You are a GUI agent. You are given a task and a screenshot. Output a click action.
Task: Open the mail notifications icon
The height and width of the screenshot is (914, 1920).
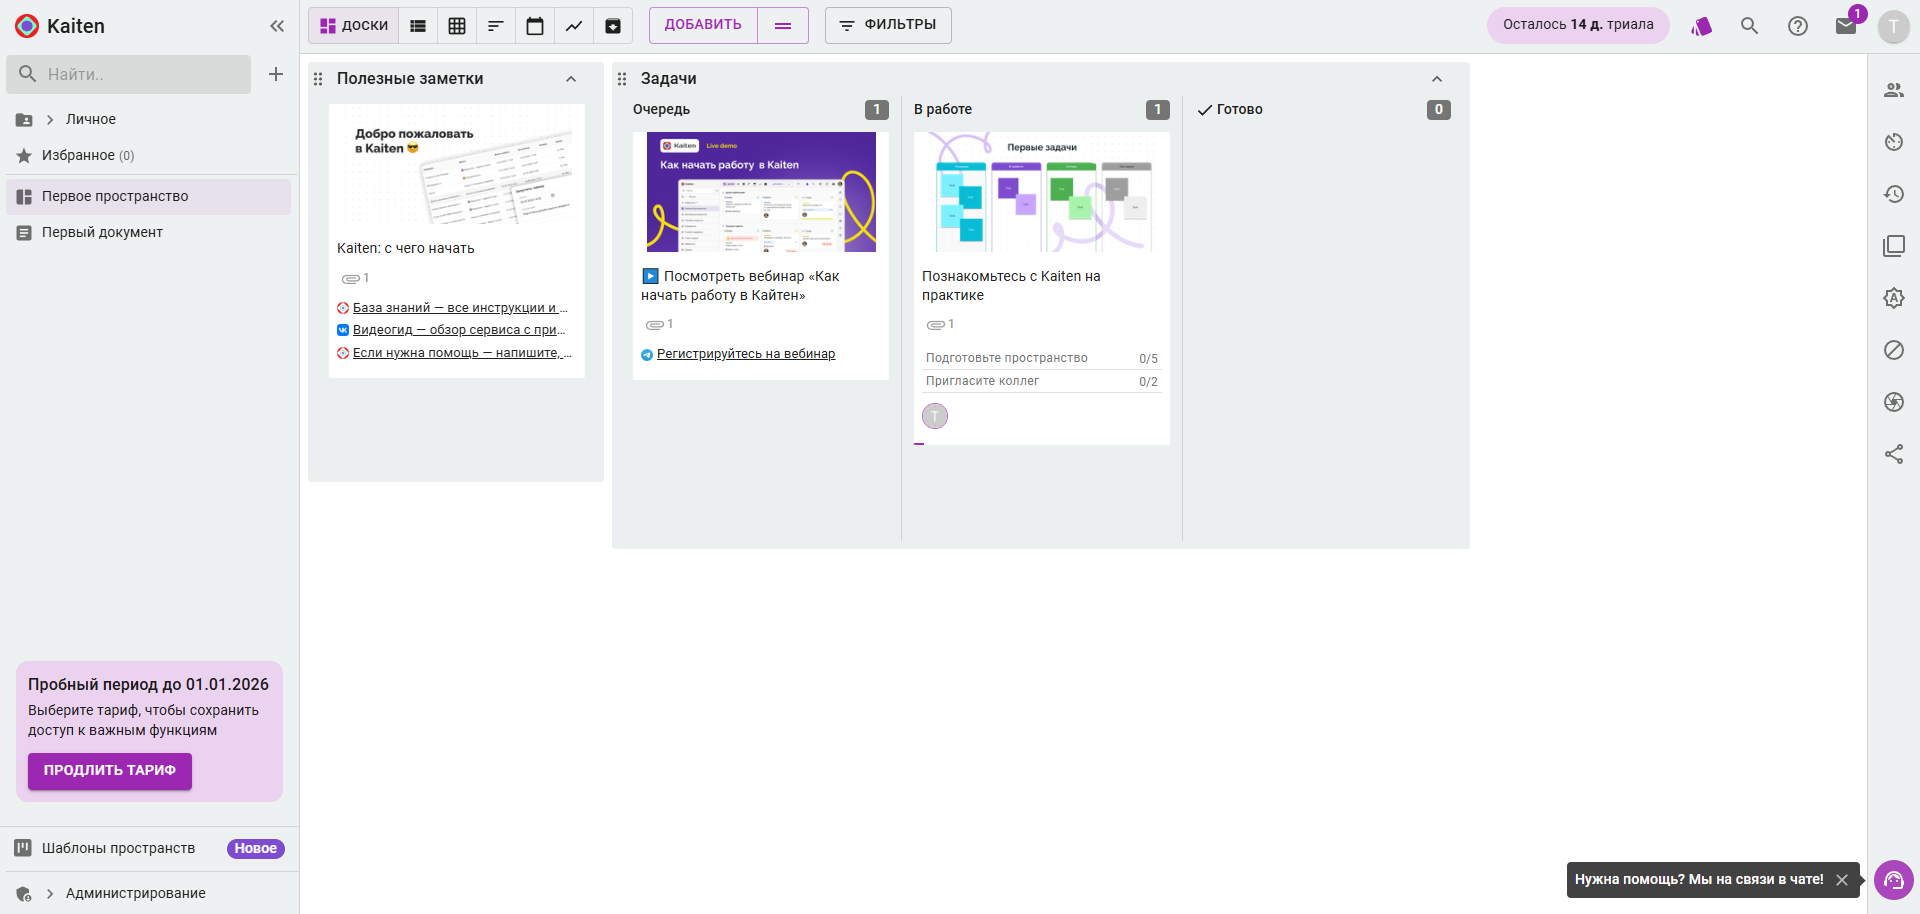[1846, 26]
